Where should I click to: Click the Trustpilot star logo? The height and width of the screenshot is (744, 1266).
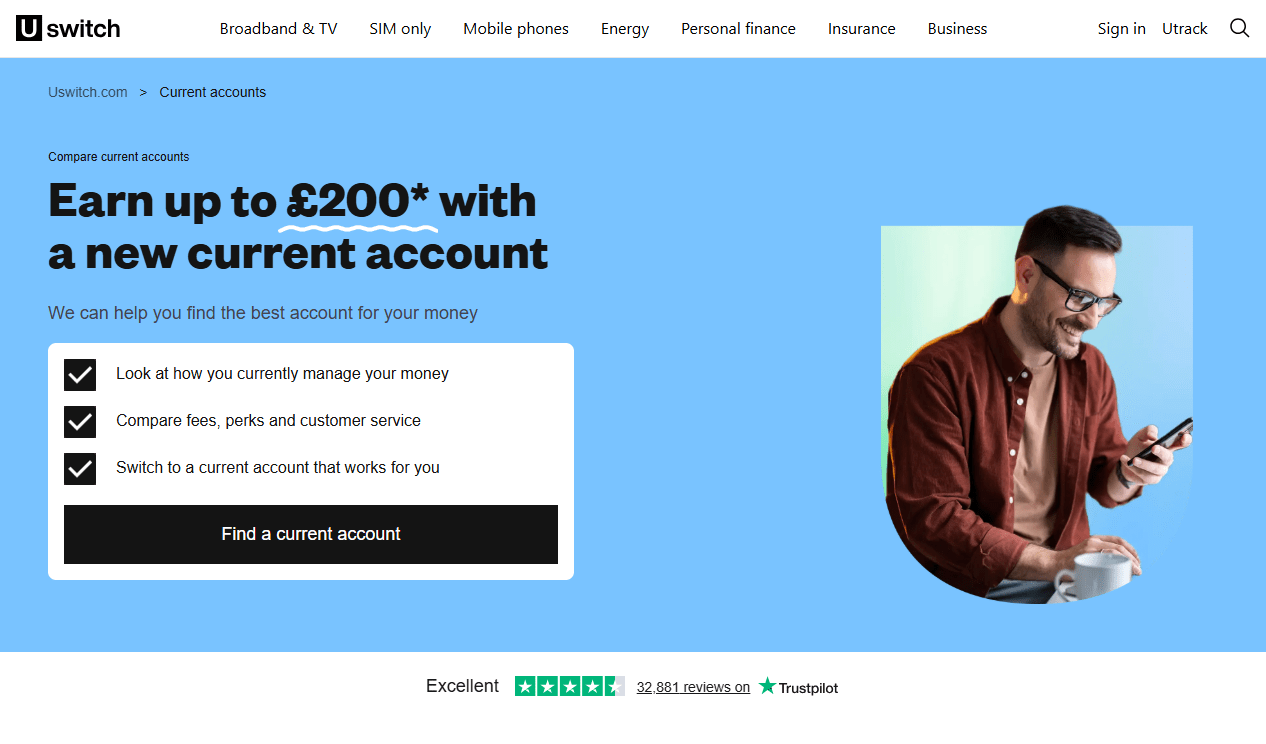click(798, 687)
